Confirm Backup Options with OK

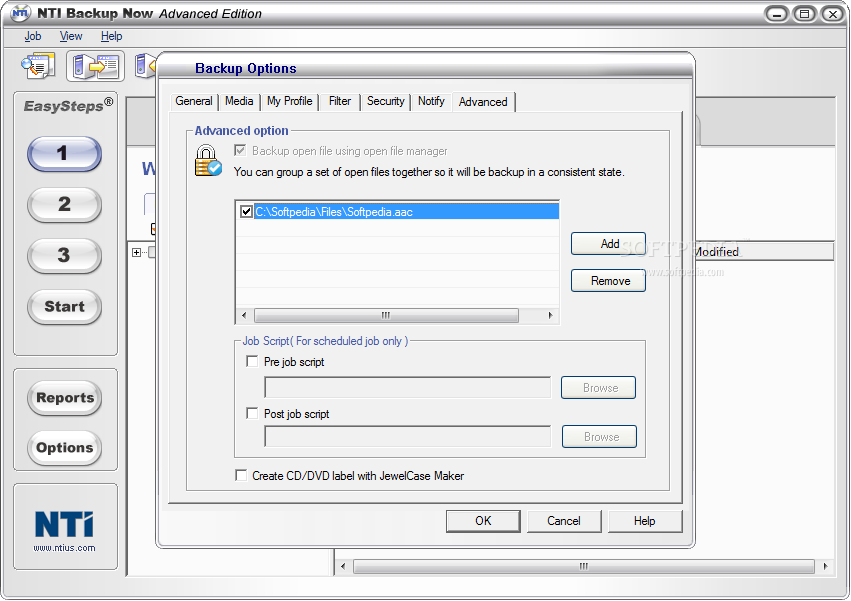click(x=483, y=521)
